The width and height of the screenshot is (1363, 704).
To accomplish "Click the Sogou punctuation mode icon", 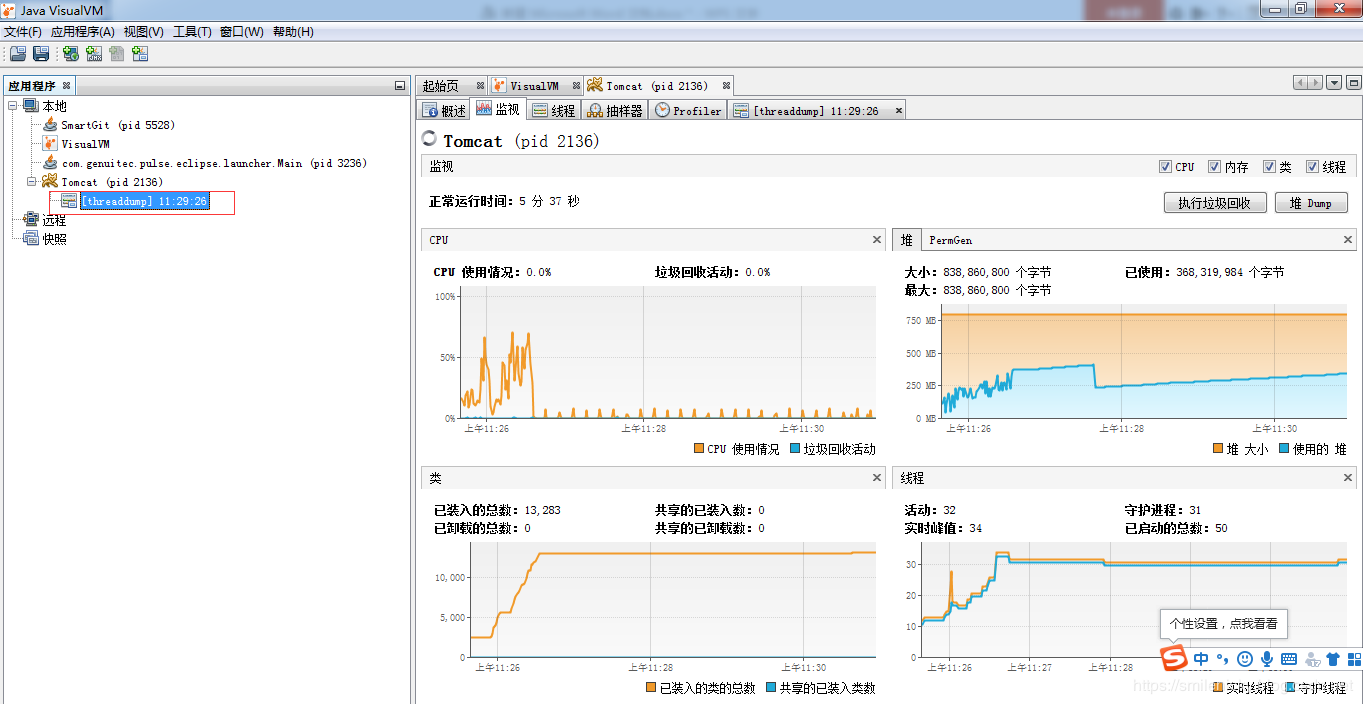I will [1222, 659].
